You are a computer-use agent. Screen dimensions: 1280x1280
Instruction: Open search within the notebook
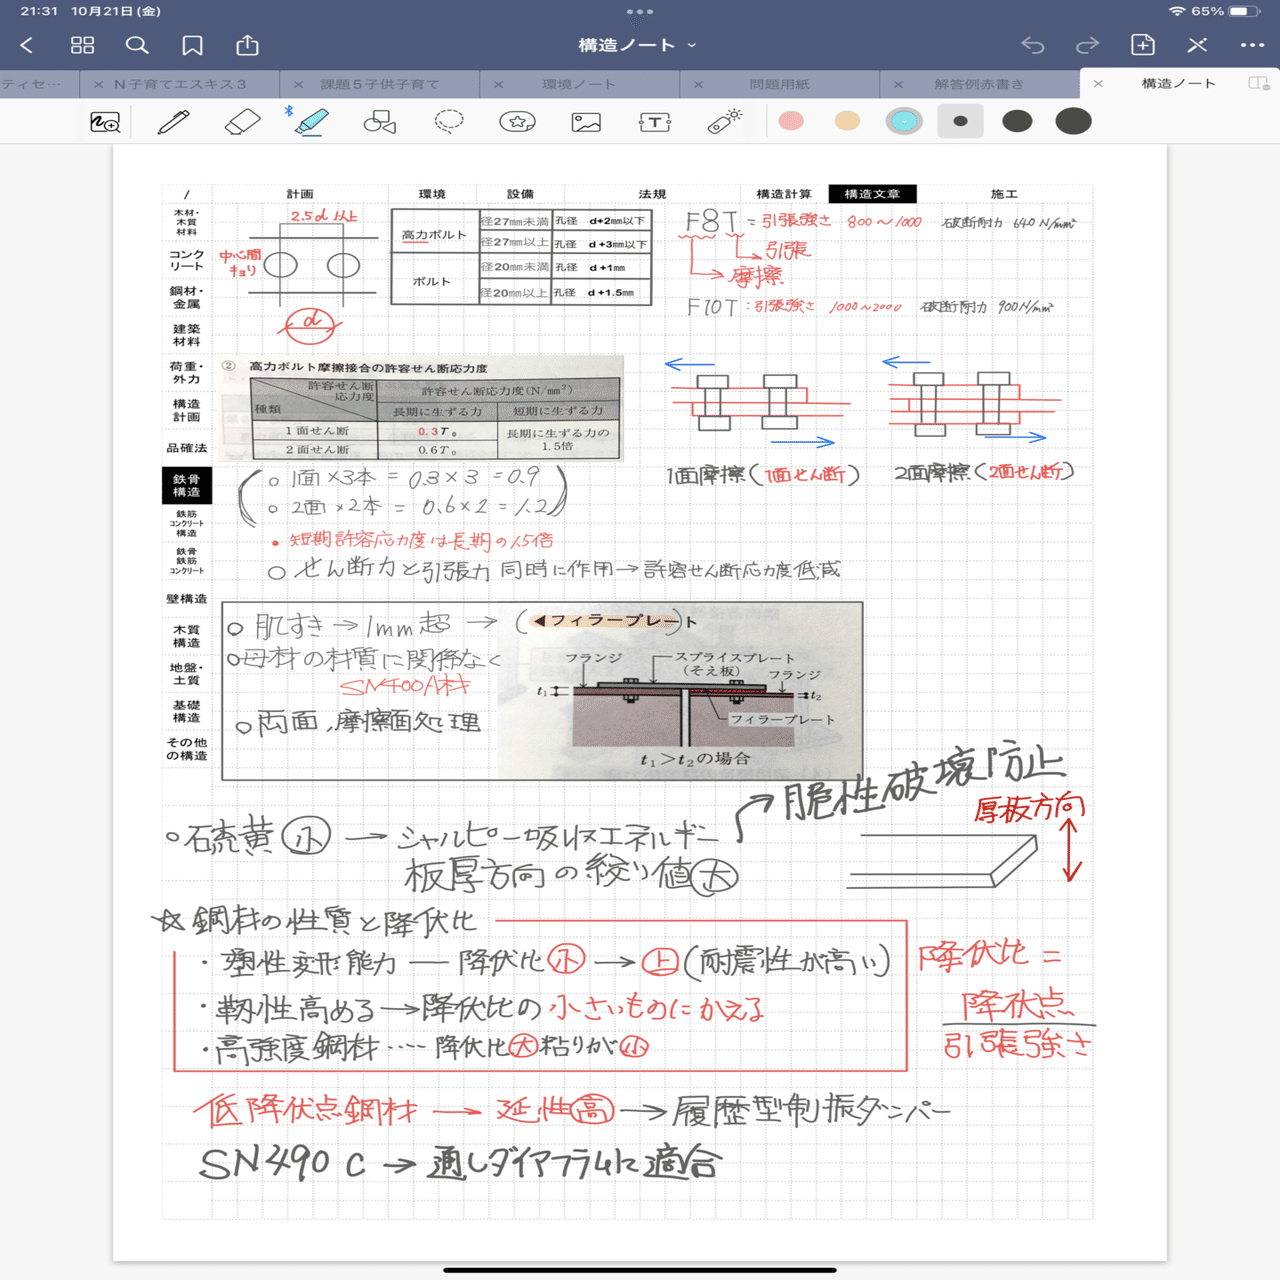[137, 45]
